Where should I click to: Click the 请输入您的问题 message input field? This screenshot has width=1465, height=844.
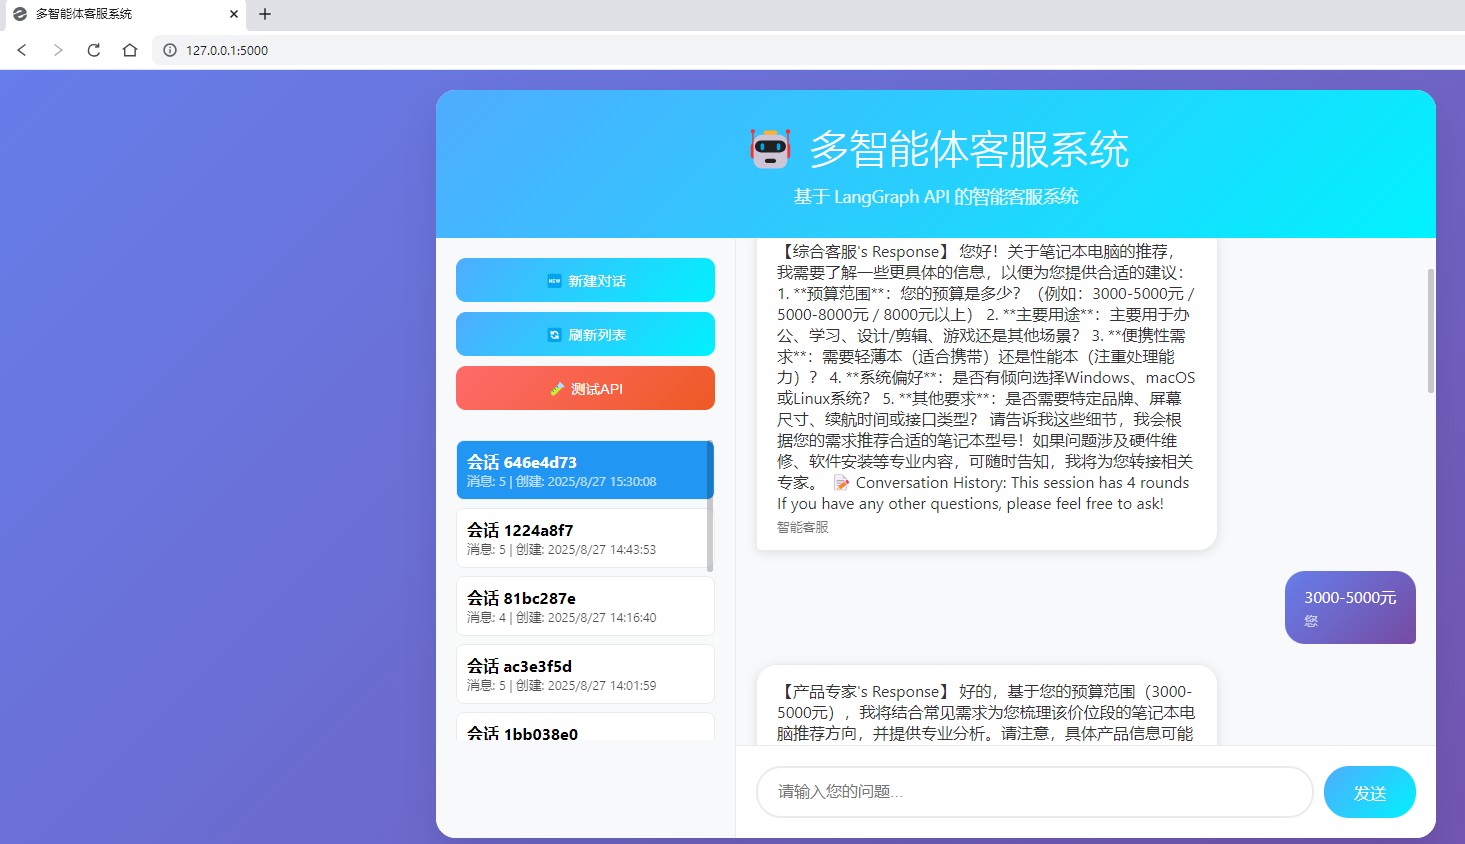1034,792
